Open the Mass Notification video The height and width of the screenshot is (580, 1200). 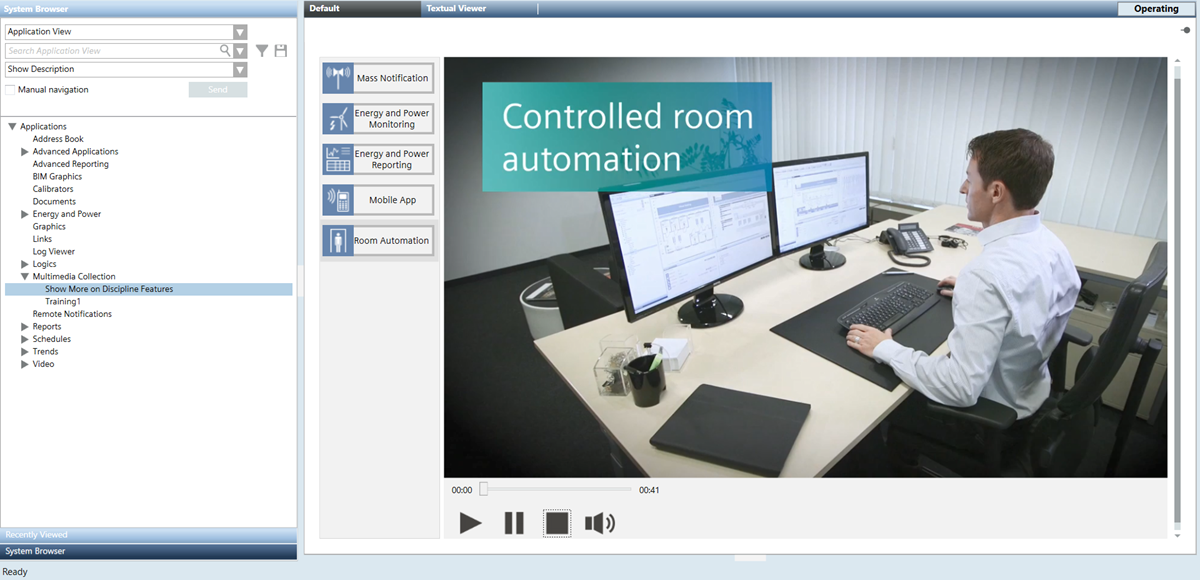click(378, 78)
